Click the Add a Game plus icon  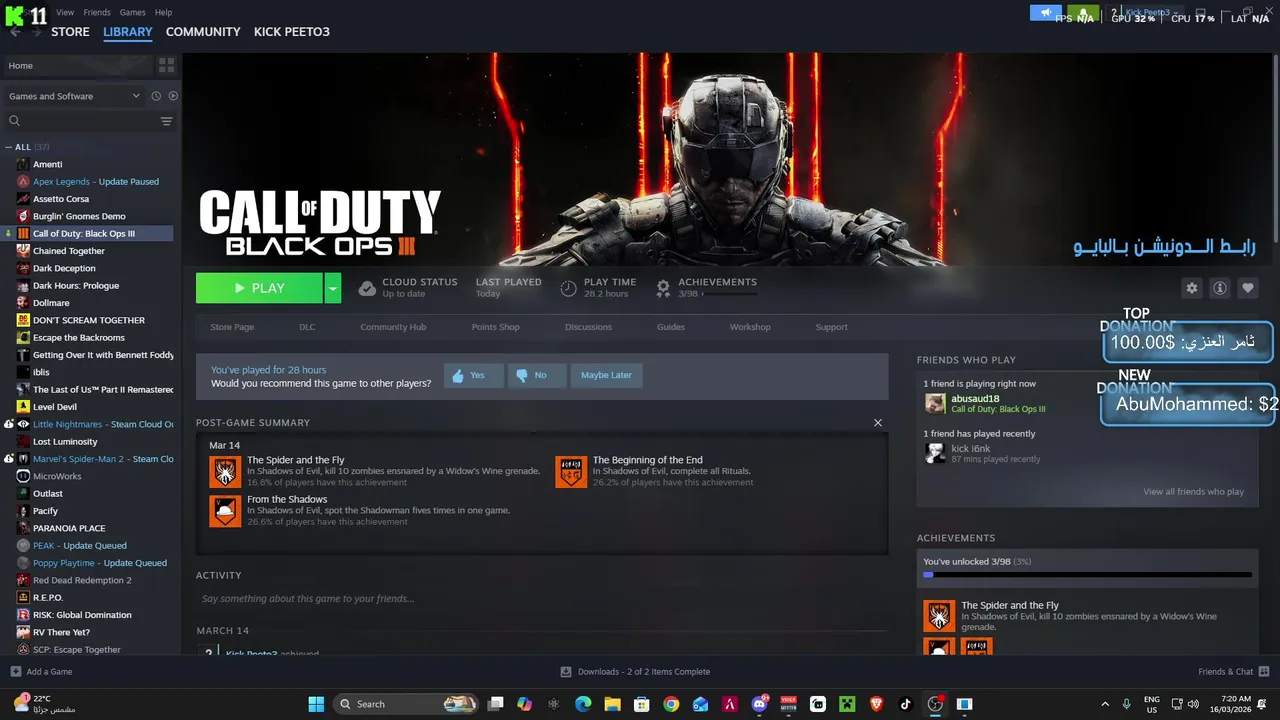coord(15,672)
